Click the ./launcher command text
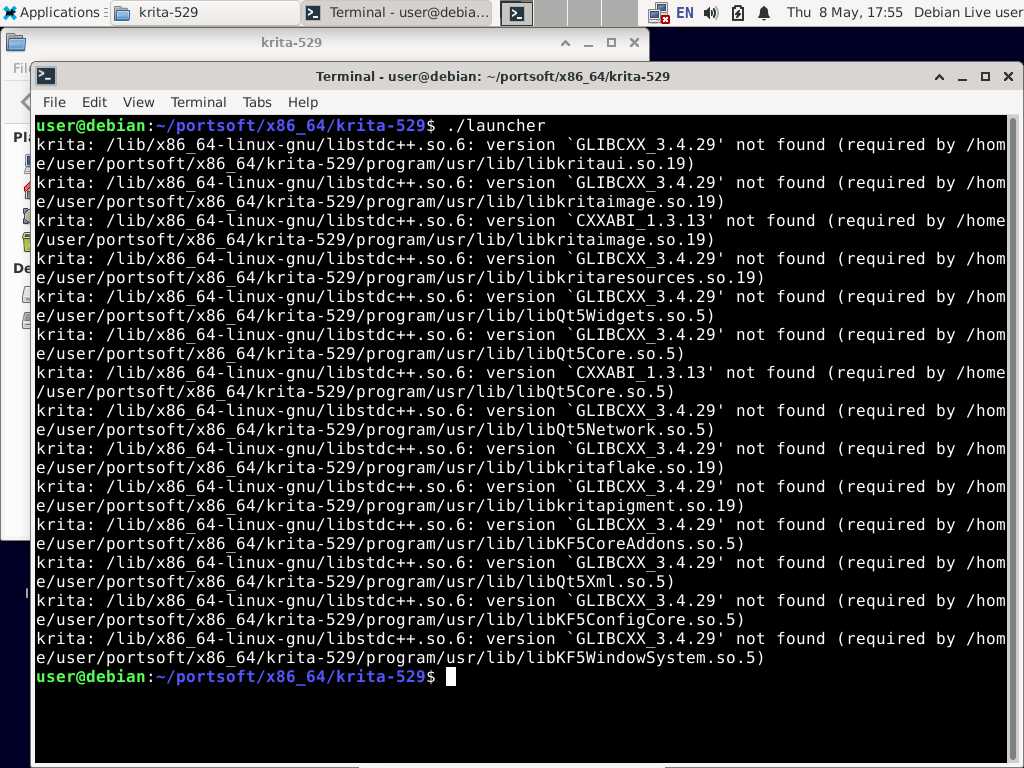 tap(496, 125)
